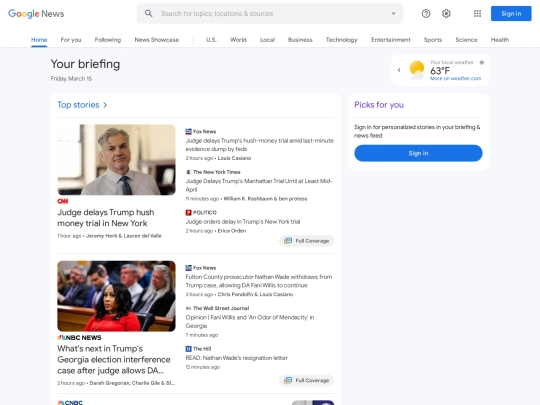Click the weather previous chevron
The height and width of the screenshot is (405, 540).
coord(399,70)
